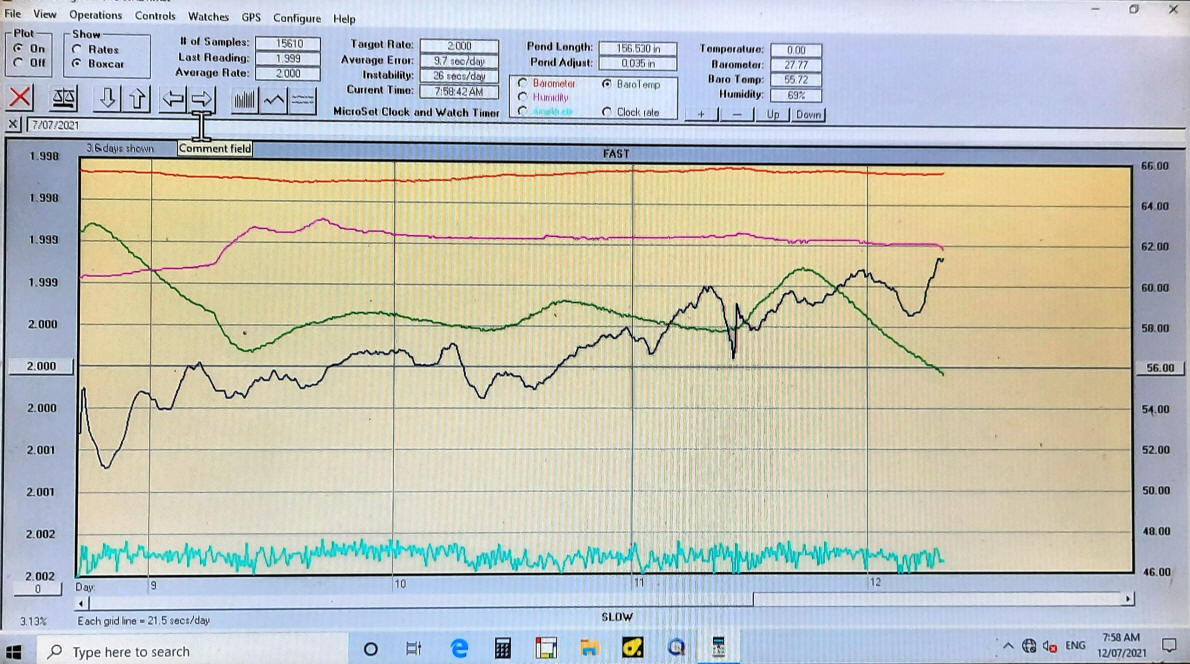The image size is (1190, 664).
Task: Click the zigzag line graph icon
Action: point(274,99)
